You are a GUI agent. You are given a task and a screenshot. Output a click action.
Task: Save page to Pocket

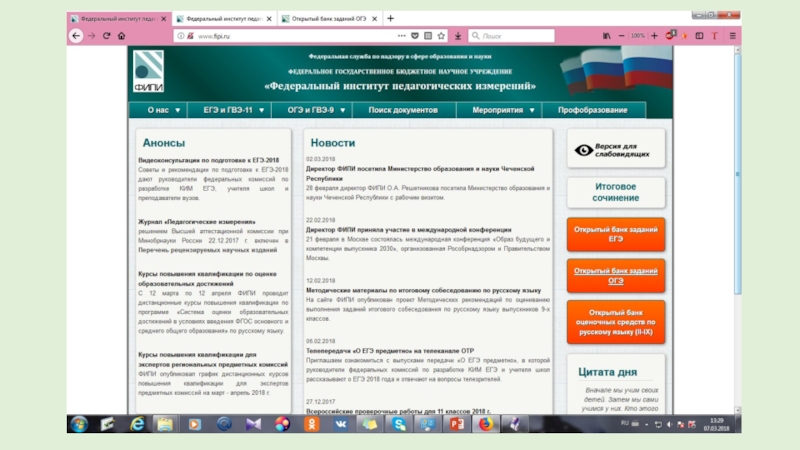point(415,36)
